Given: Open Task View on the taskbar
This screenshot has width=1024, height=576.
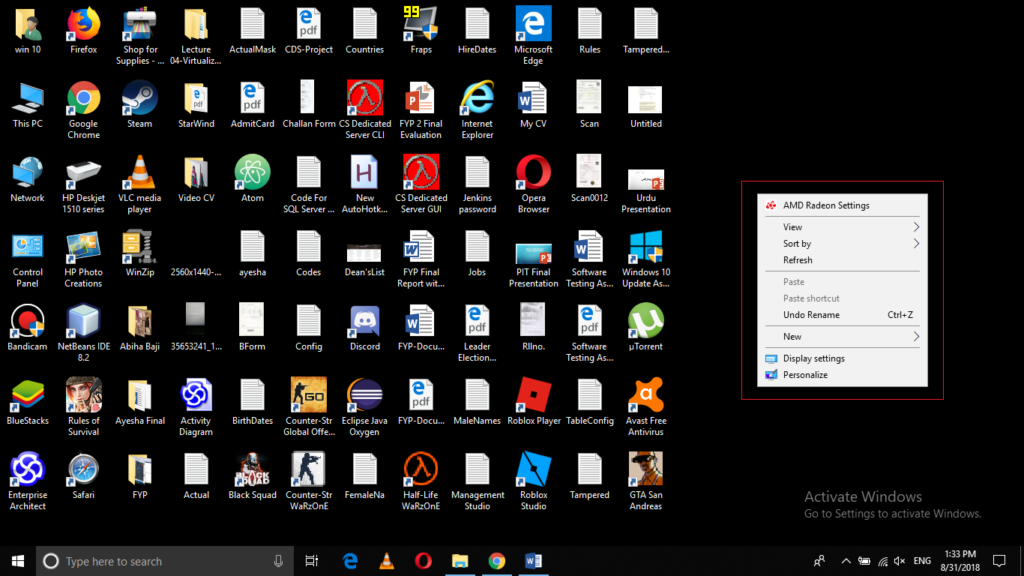Looking at the screenshot, I should coord(312,561).
